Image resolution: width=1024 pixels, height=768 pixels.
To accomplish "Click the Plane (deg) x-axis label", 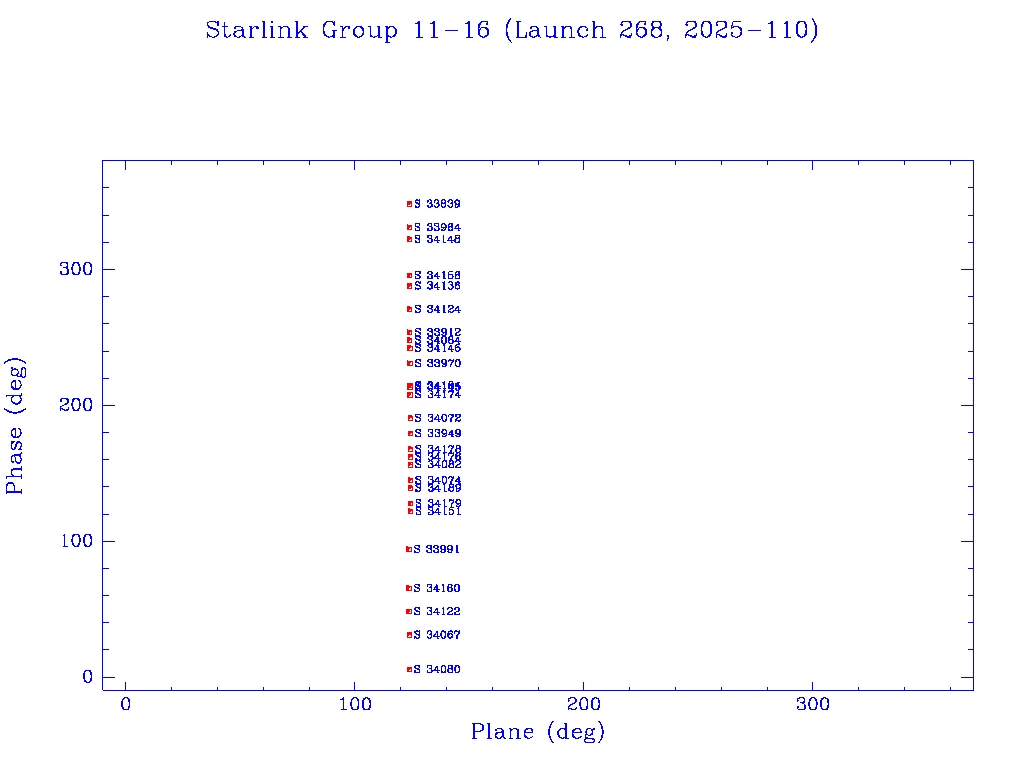I will 538,732.
